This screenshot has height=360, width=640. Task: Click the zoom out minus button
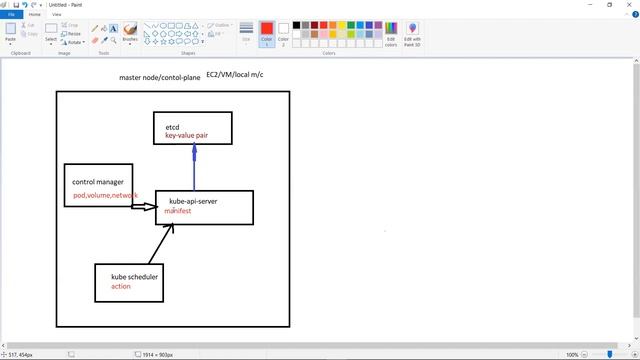pos(584,355)
